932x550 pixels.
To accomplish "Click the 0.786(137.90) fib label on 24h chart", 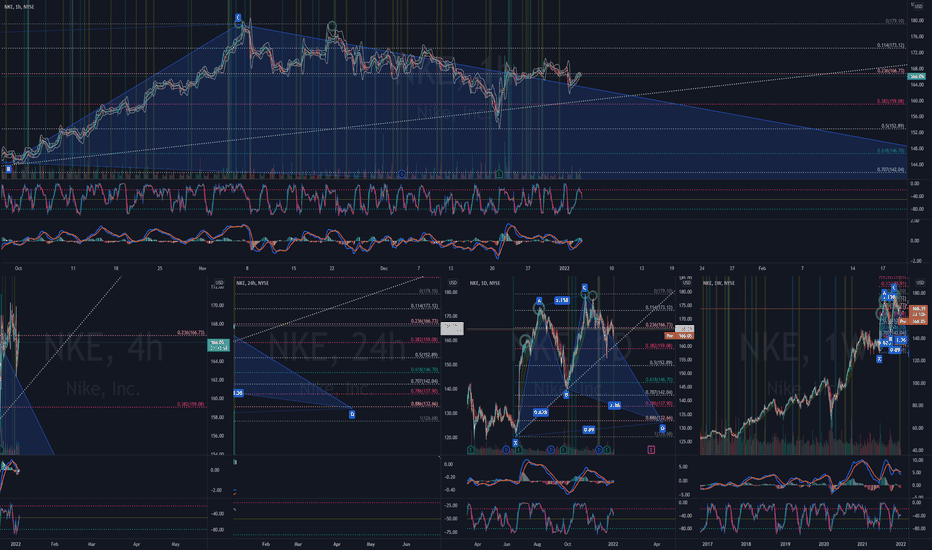I will tap(424, 391).
